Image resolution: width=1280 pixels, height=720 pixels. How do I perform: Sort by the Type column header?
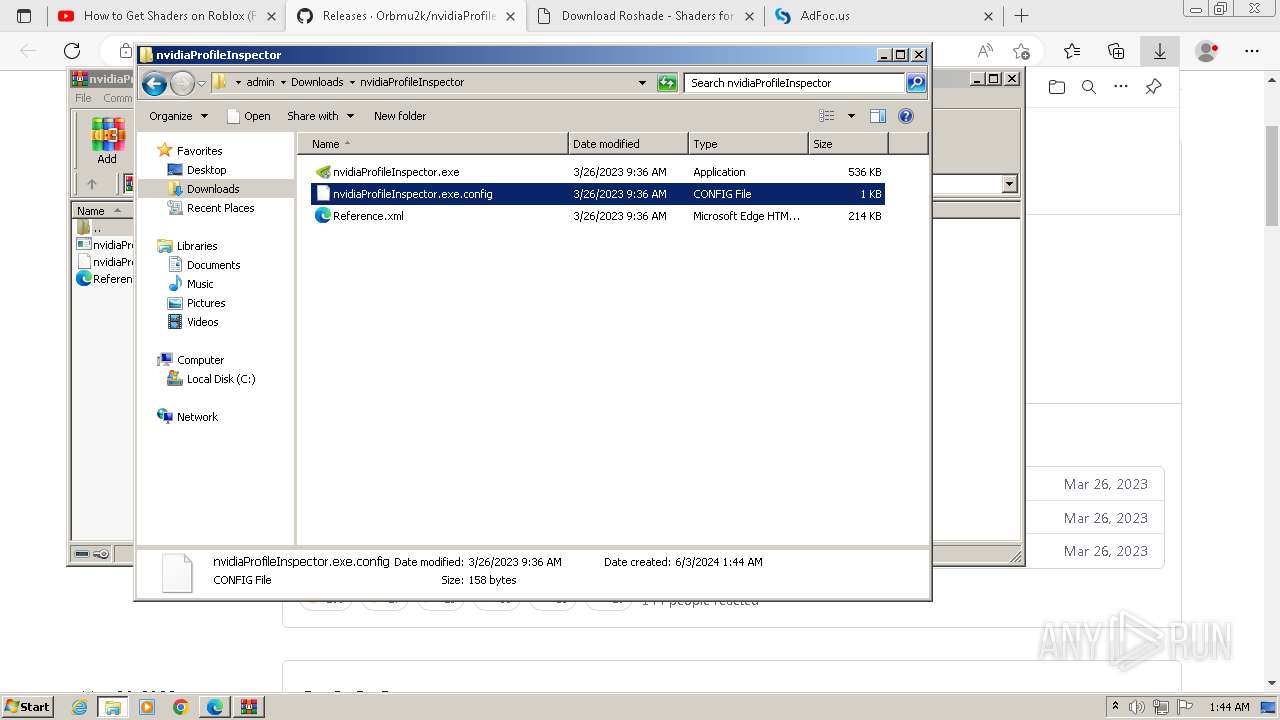748,144
